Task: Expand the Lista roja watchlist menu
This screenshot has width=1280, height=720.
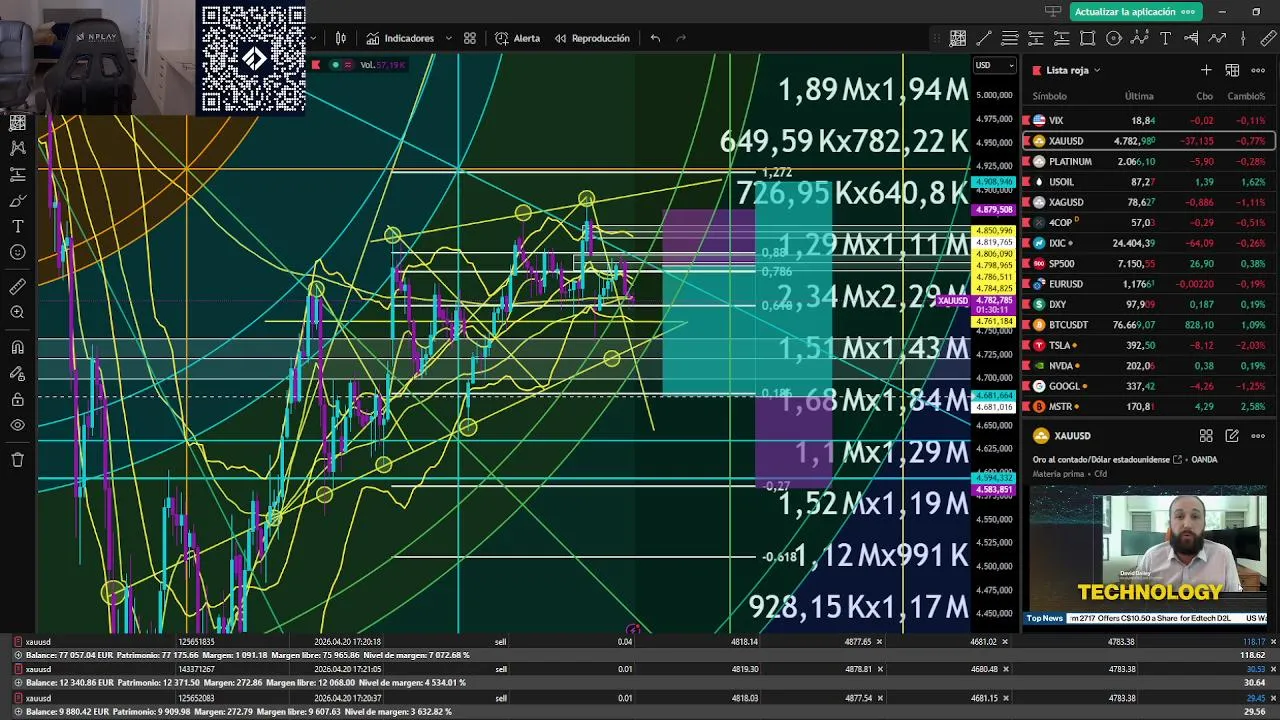Action: coord(1073,70)
